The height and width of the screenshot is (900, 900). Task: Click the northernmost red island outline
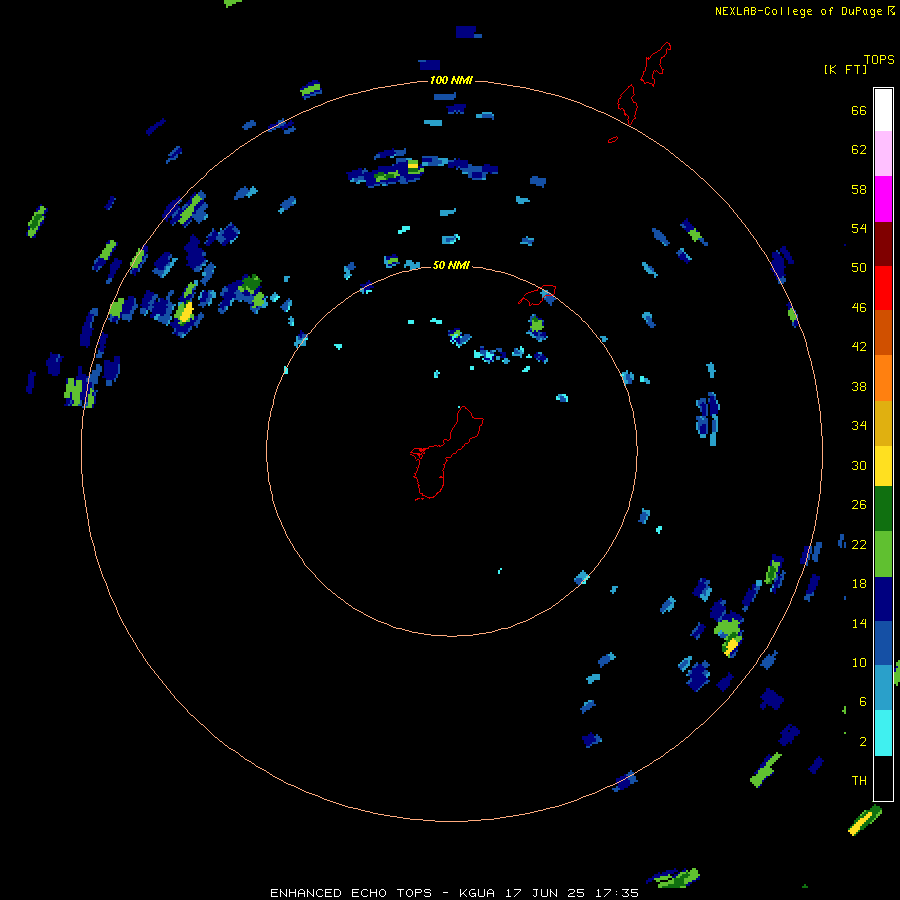click(x=655, y=64)
